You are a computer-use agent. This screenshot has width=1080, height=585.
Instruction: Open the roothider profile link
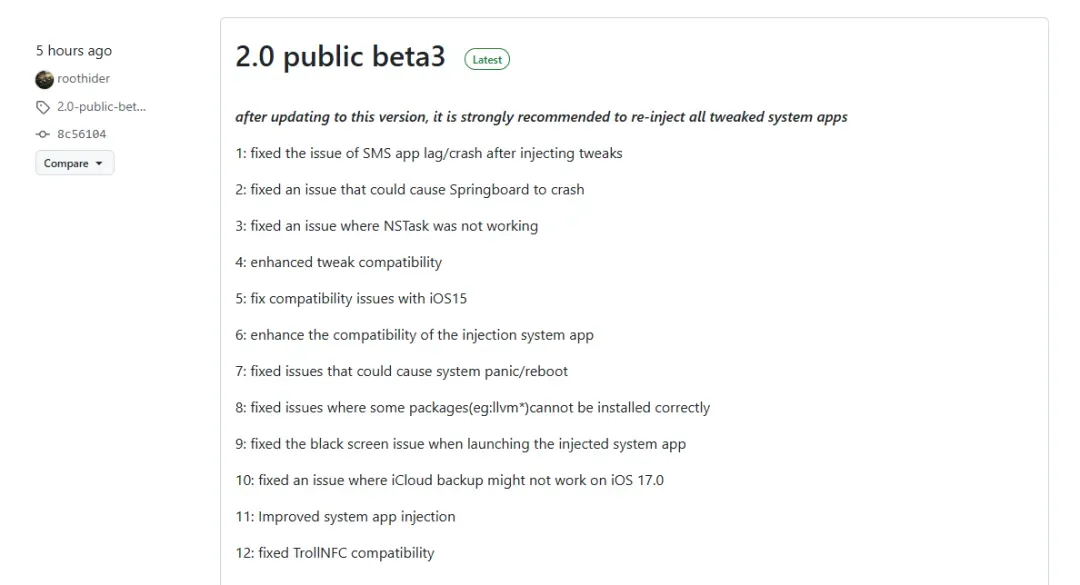tap(83, 79)
